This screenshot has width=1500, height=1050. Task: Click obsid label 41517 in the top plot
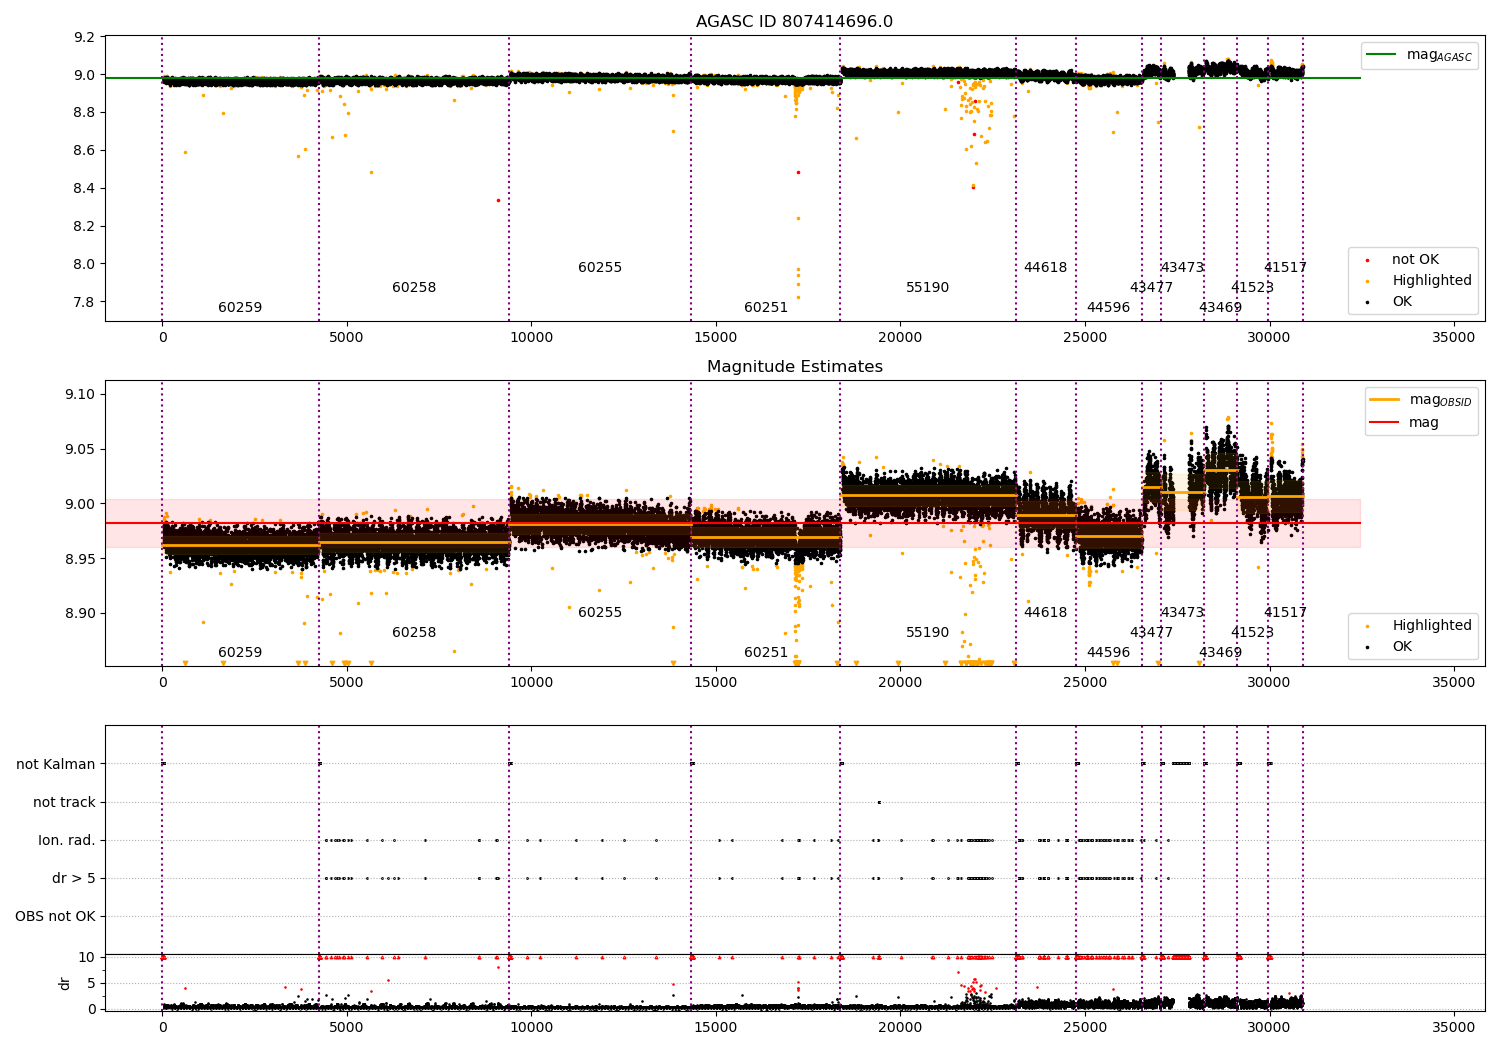1285,268
